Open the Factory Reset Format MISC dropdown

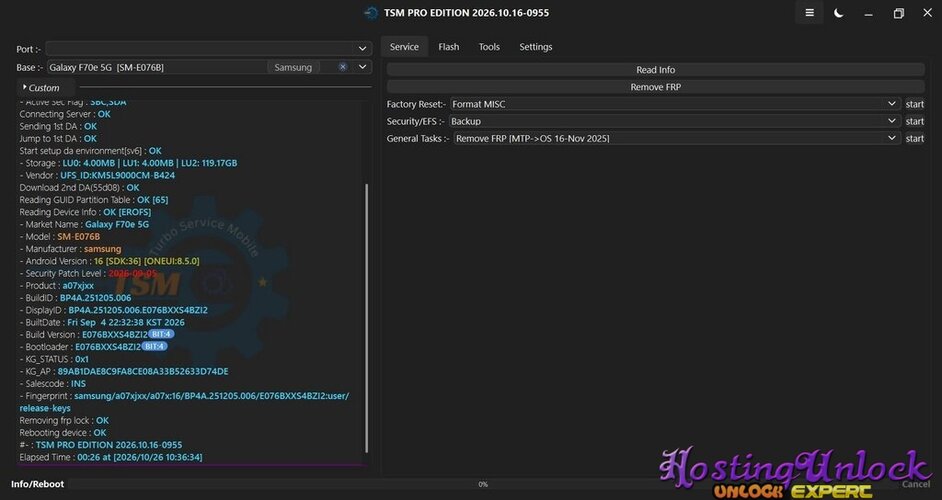click(x=675, y=104)
